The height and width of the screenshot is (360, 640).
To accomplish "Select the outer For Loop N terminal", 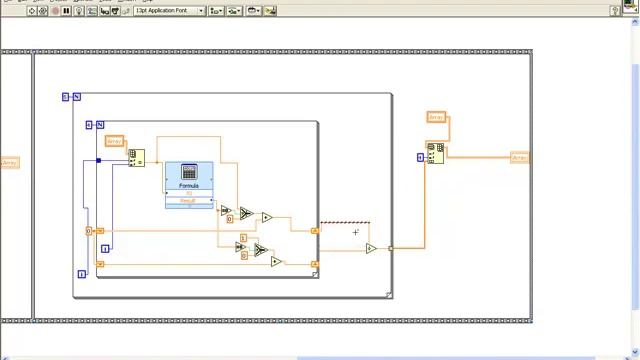I will click(x=77, y=97).
